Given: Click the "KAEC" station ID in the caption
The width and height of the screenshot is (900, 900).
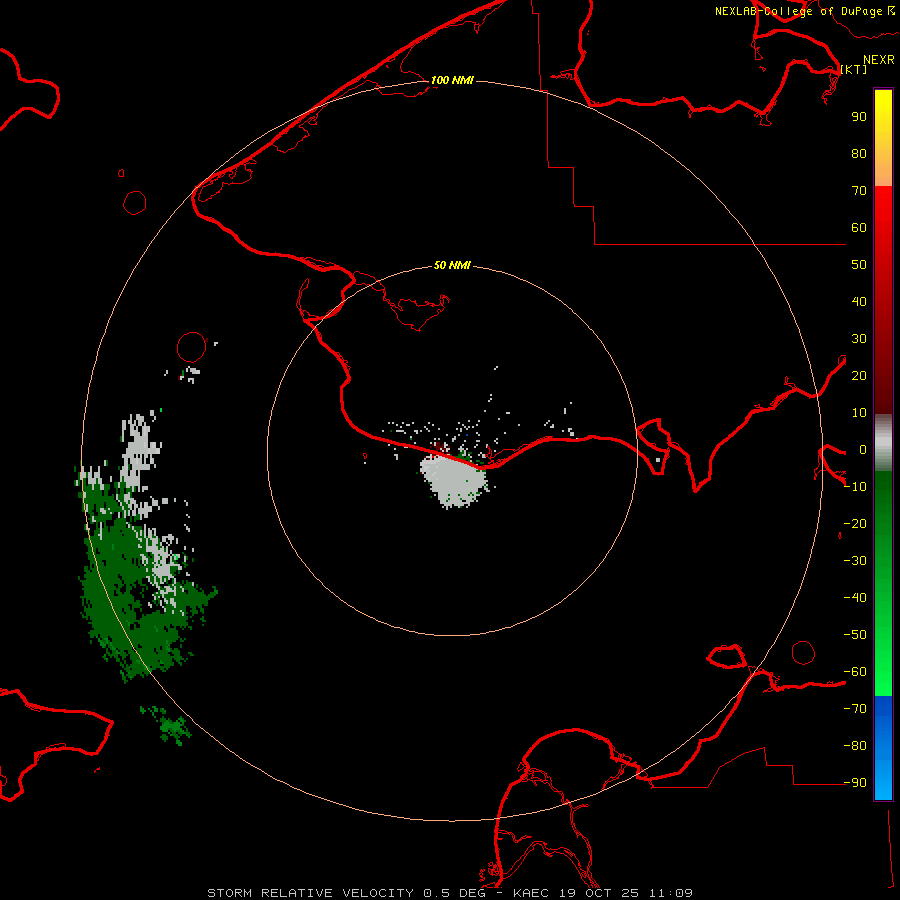Looking at the screenshot, I should coord(534,893).
